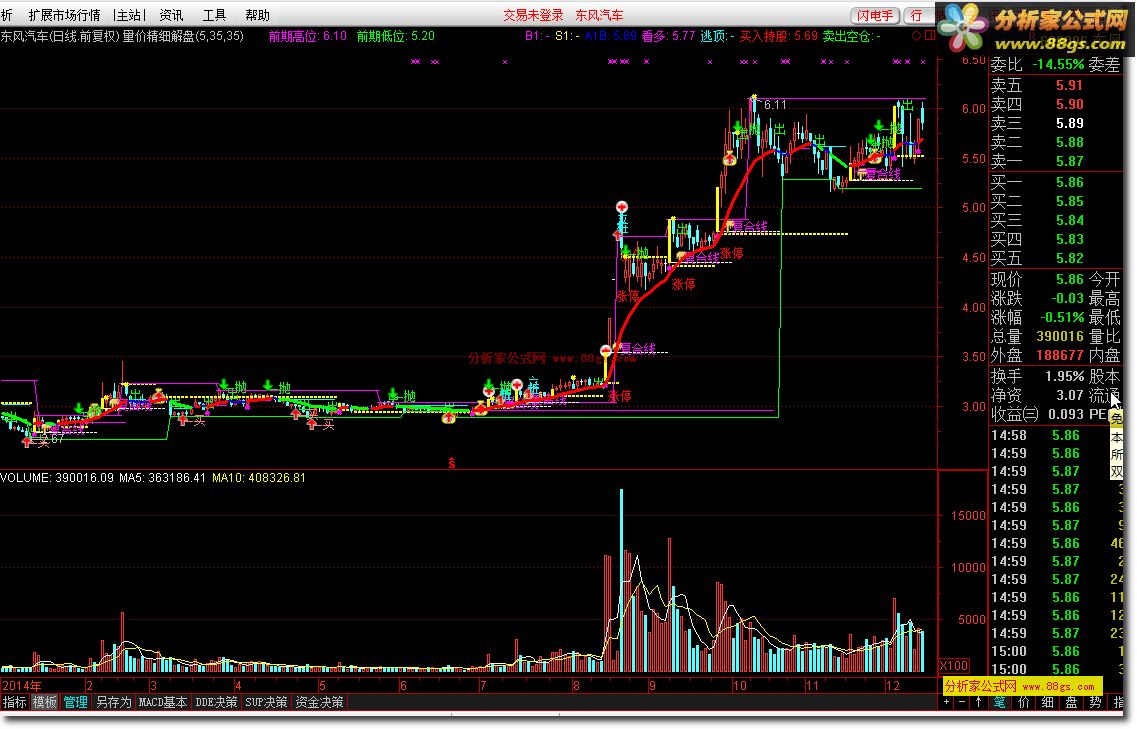This screenshot has height=729, width=1137.
Task: Click the 现价 5.86 value
Action: [1070, 279]
